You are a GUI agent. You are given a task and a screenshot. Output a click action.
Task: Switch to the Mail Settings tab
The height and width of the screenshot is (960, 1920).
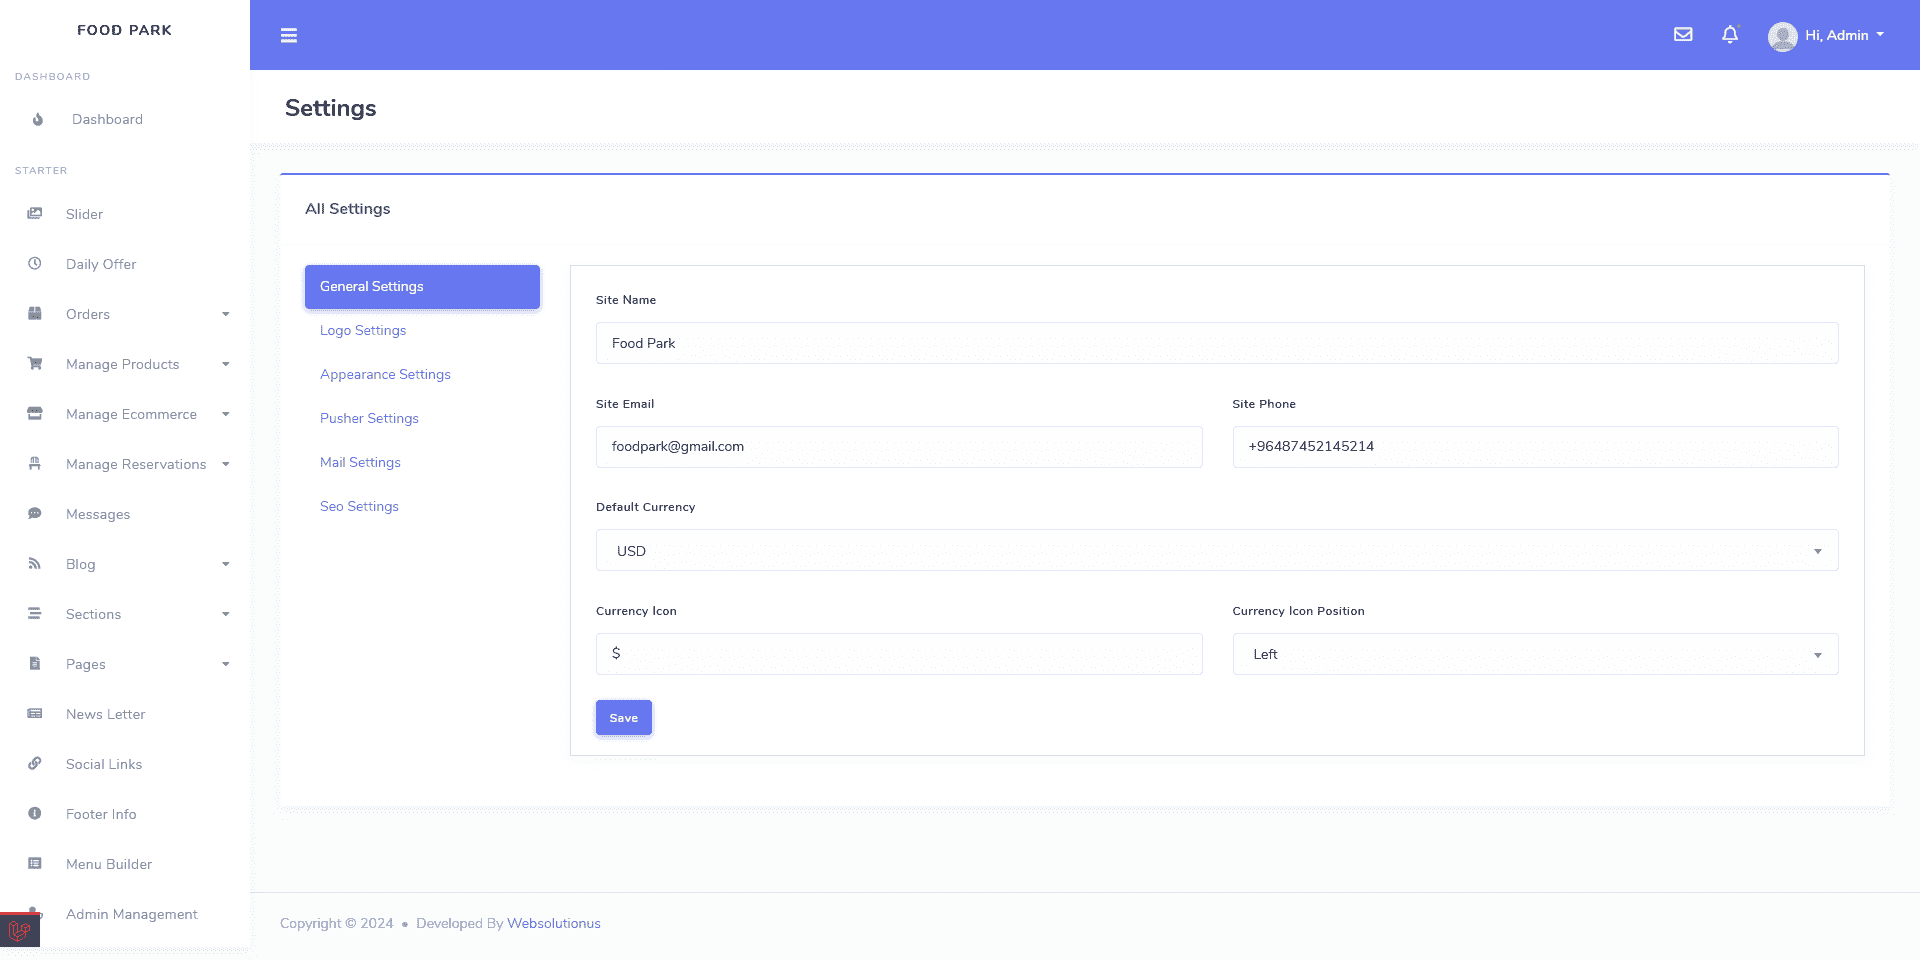[x=360, y=463]
